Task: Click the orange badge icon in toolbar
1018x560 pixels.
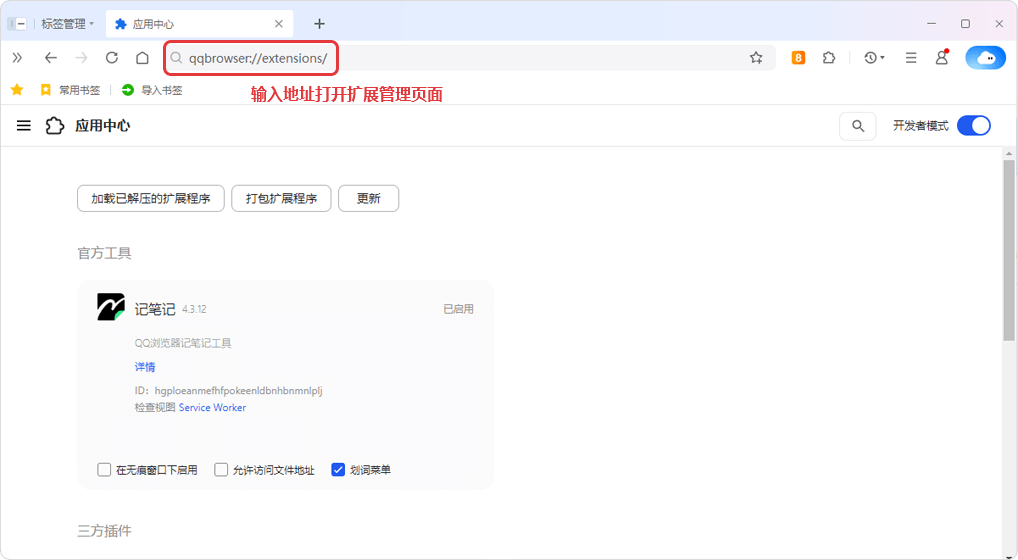Action: pyautogui.click(x=798, y=58)
